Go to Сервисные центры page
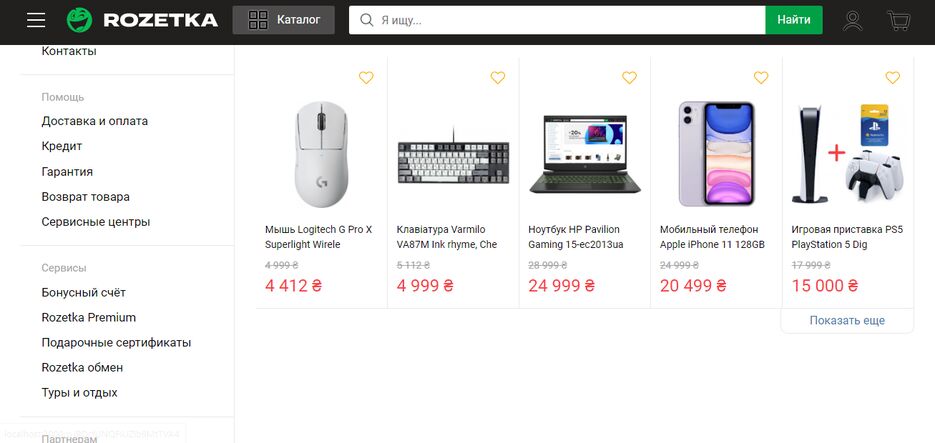Viewport: 935px width, 443px height. coord(96,222)
